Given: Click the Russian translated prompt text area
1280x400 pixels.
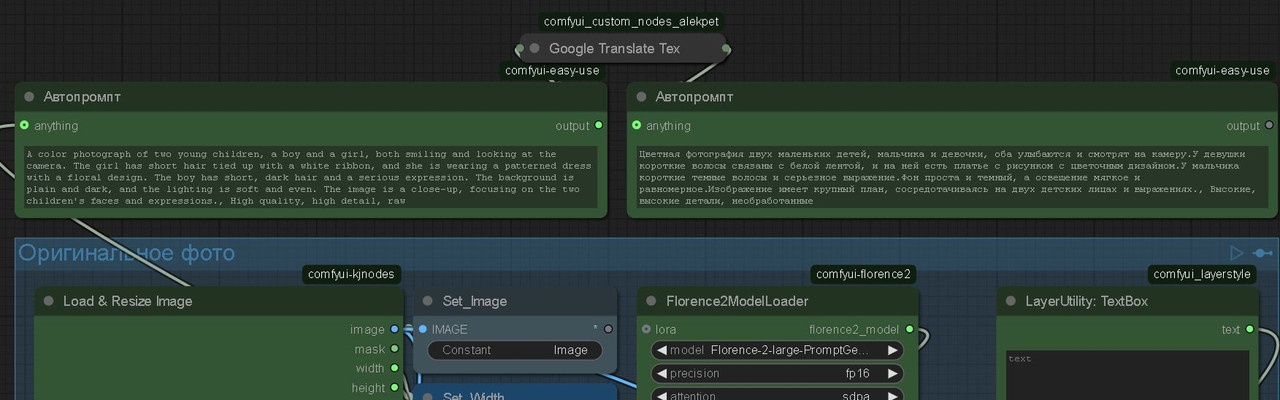Looking at the screenshot, I should pos(952,177).
